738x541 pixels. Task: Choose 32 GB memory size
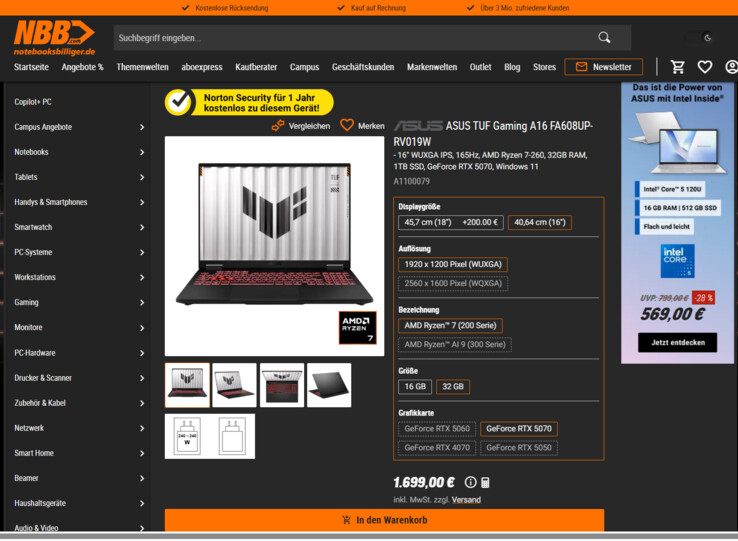453,387
